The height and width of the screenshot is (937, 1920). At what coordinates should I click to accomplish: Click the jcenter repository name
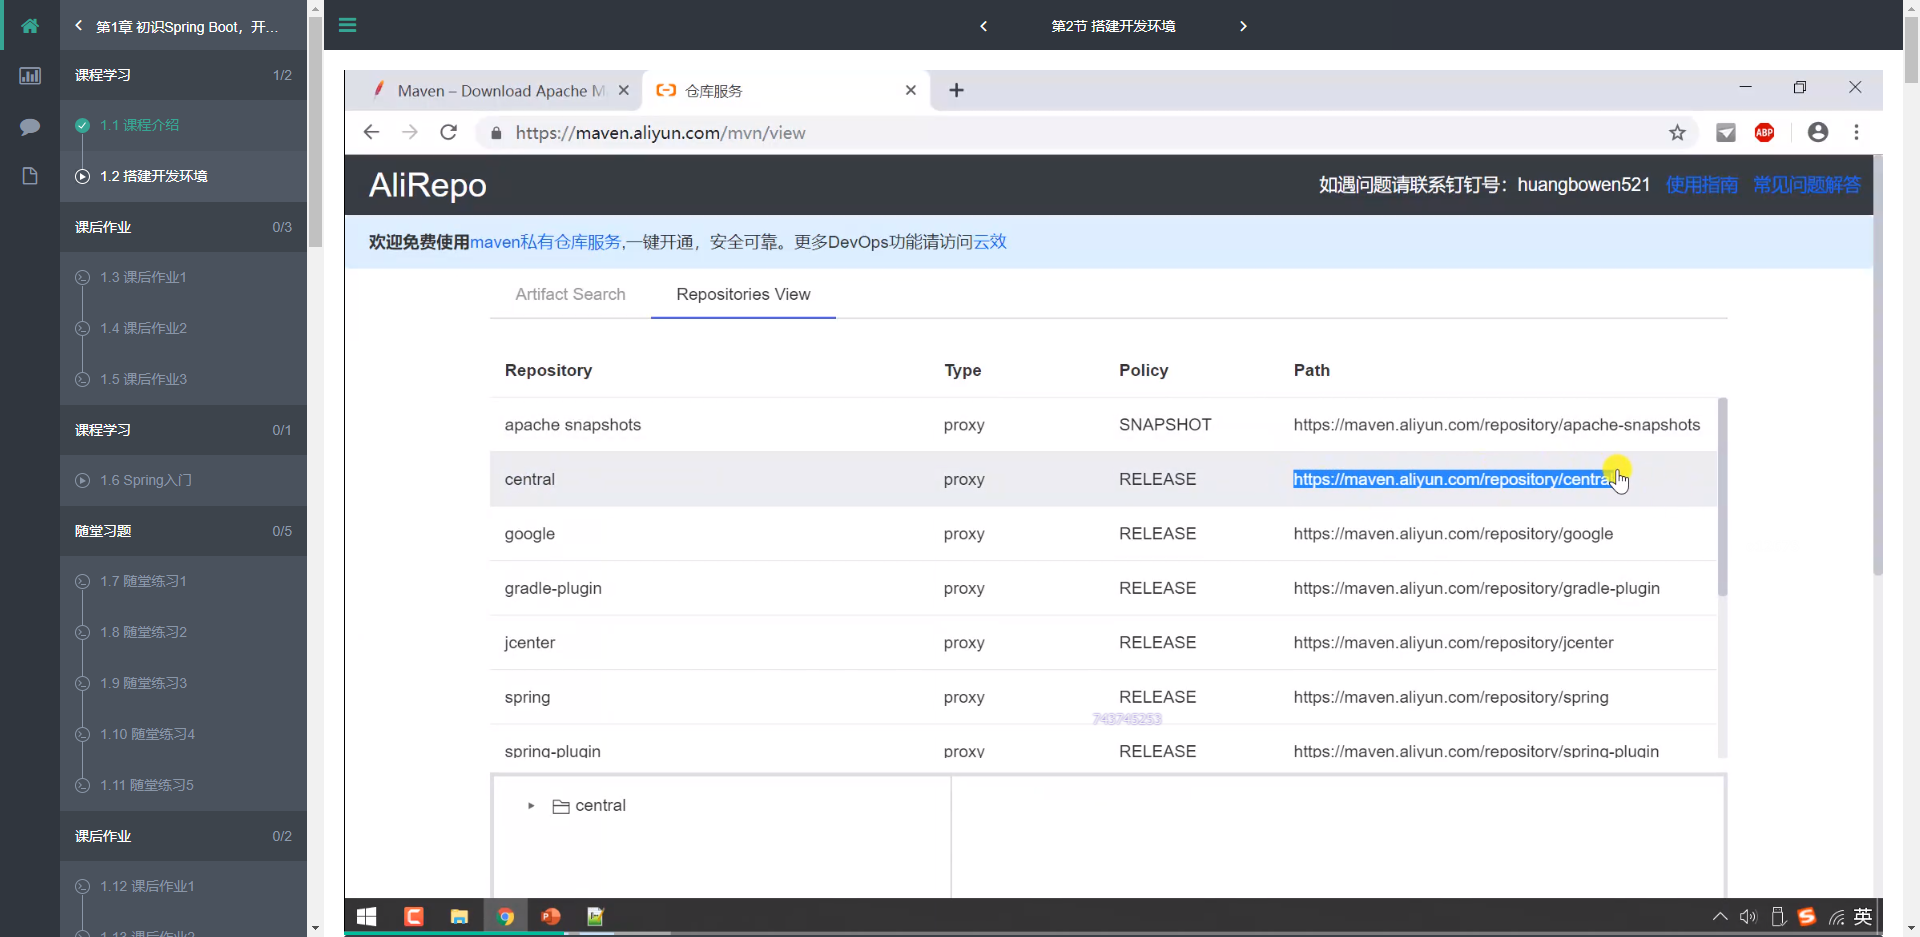pos(530,642)
